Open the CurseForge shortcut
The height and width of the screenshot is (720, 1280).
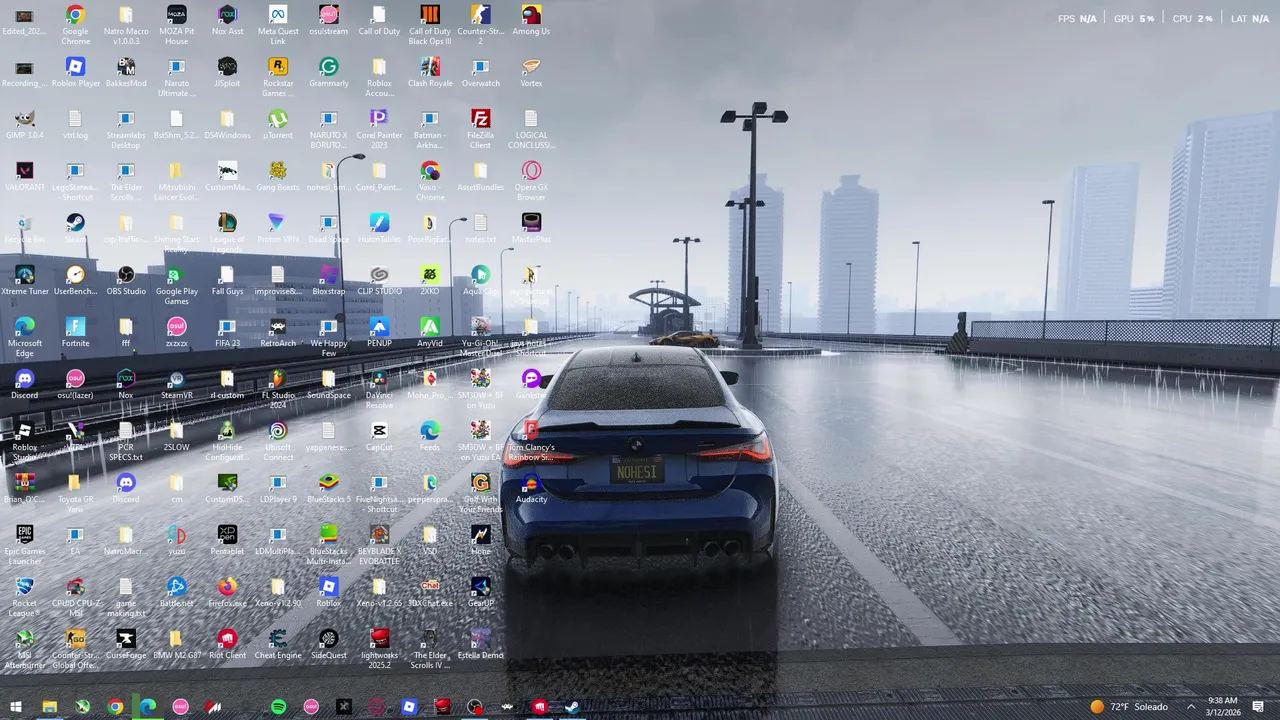126,644
